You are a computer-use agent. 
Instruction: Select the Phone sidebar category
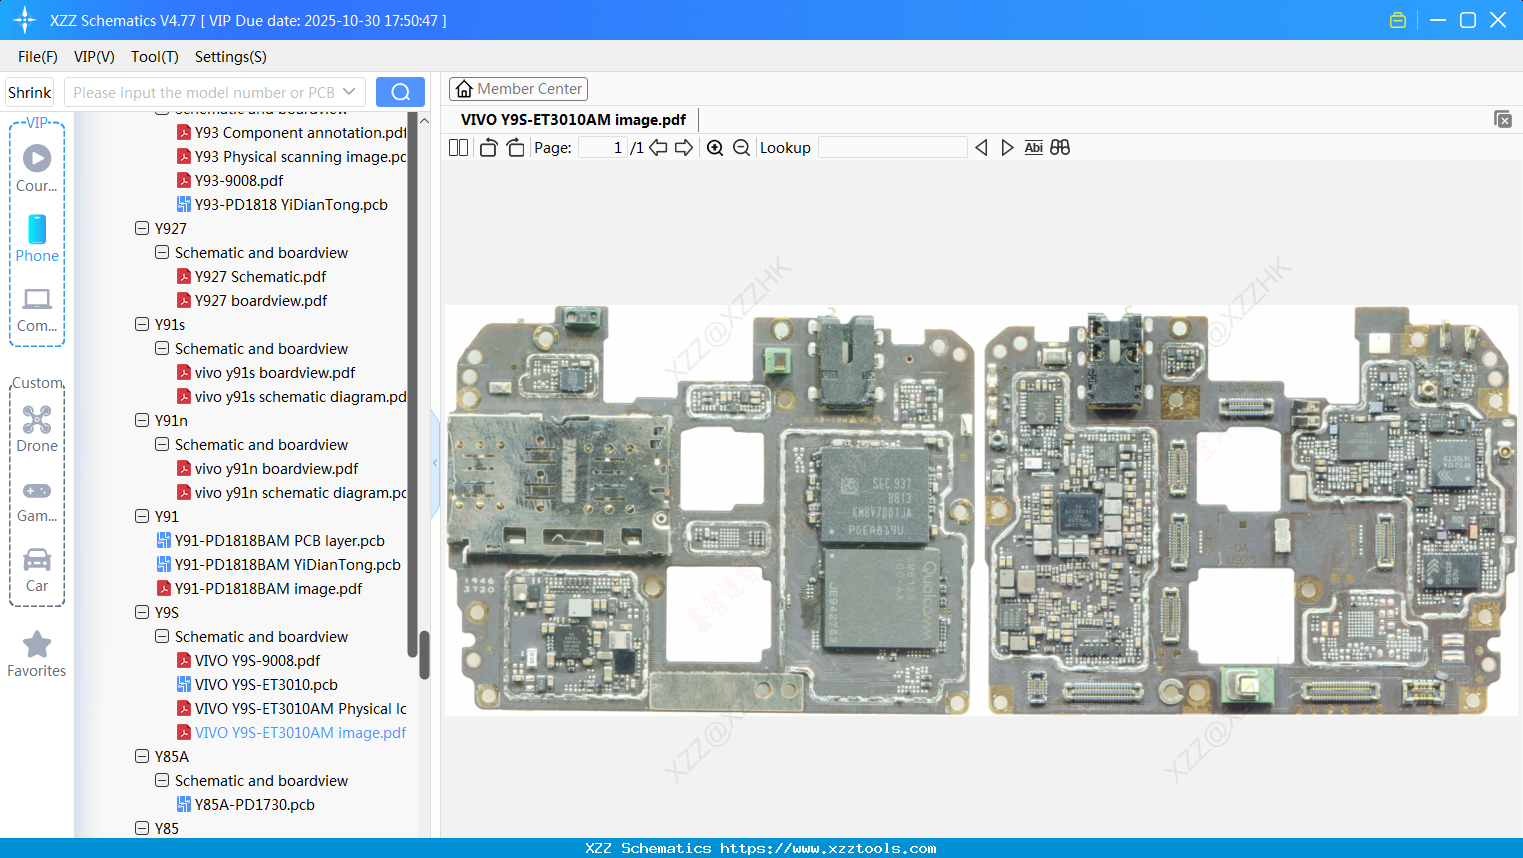(x=37, y=238)
